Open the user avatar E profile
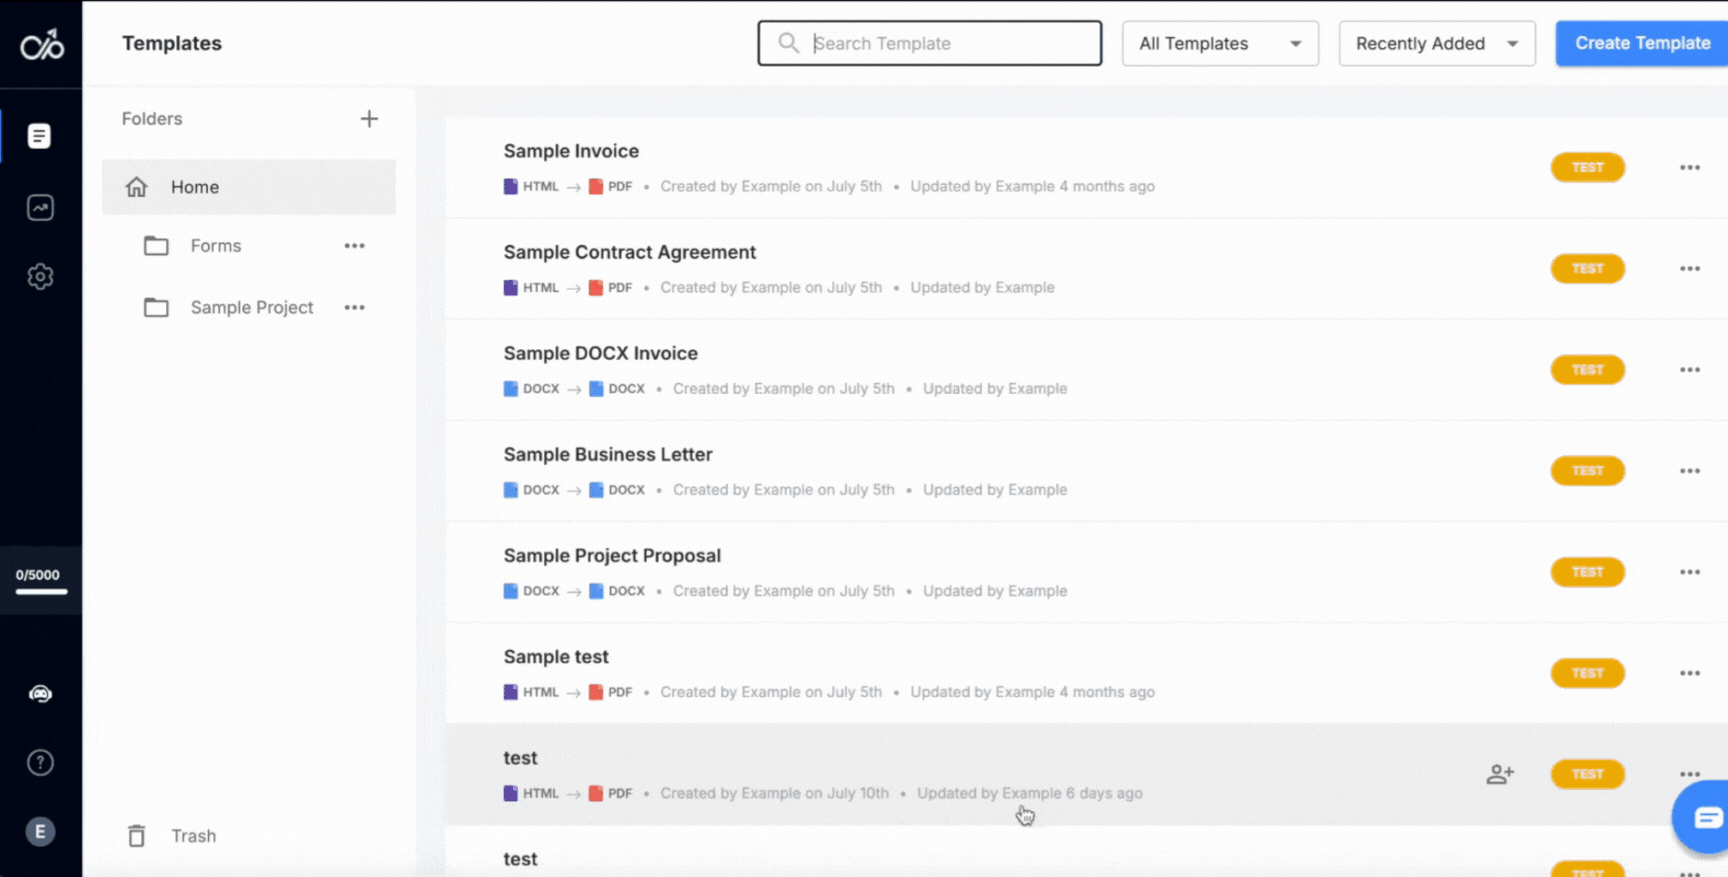1728x877 pixels. click(40, 832)
